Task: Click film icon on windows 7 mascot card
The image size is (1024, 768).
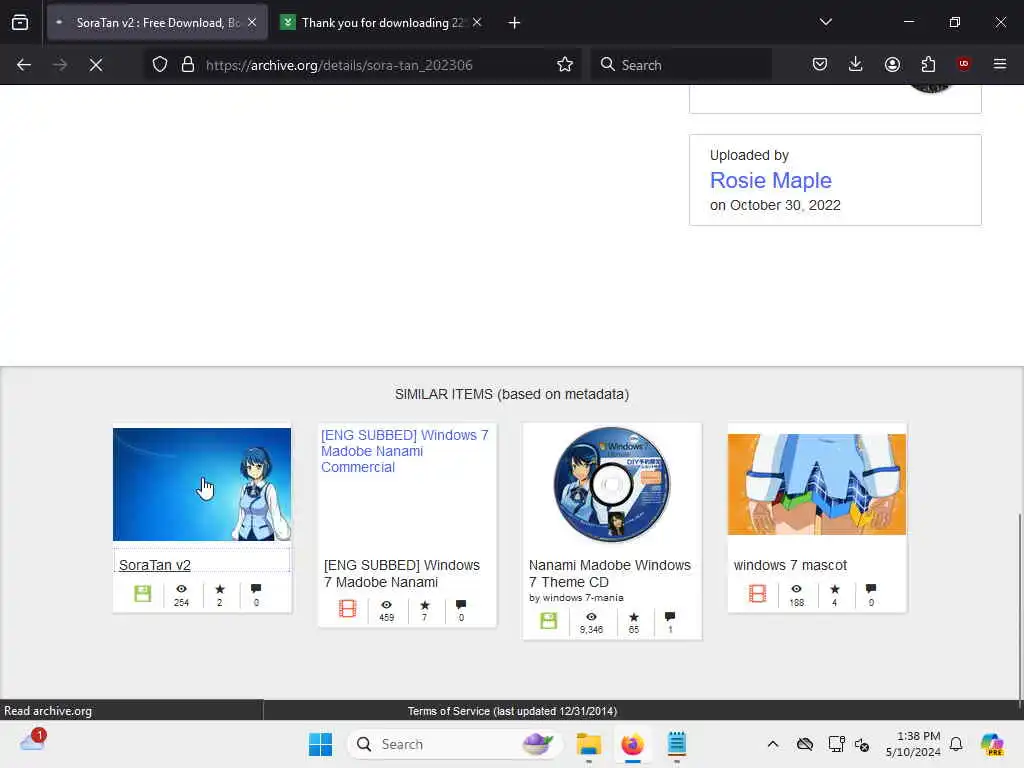Action: (x=758, y=594)
